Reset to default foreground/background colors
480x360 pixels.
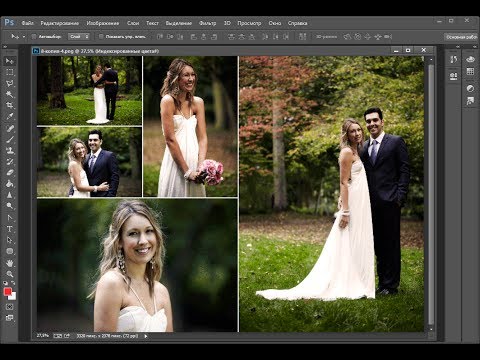click(x=5, y=283)
